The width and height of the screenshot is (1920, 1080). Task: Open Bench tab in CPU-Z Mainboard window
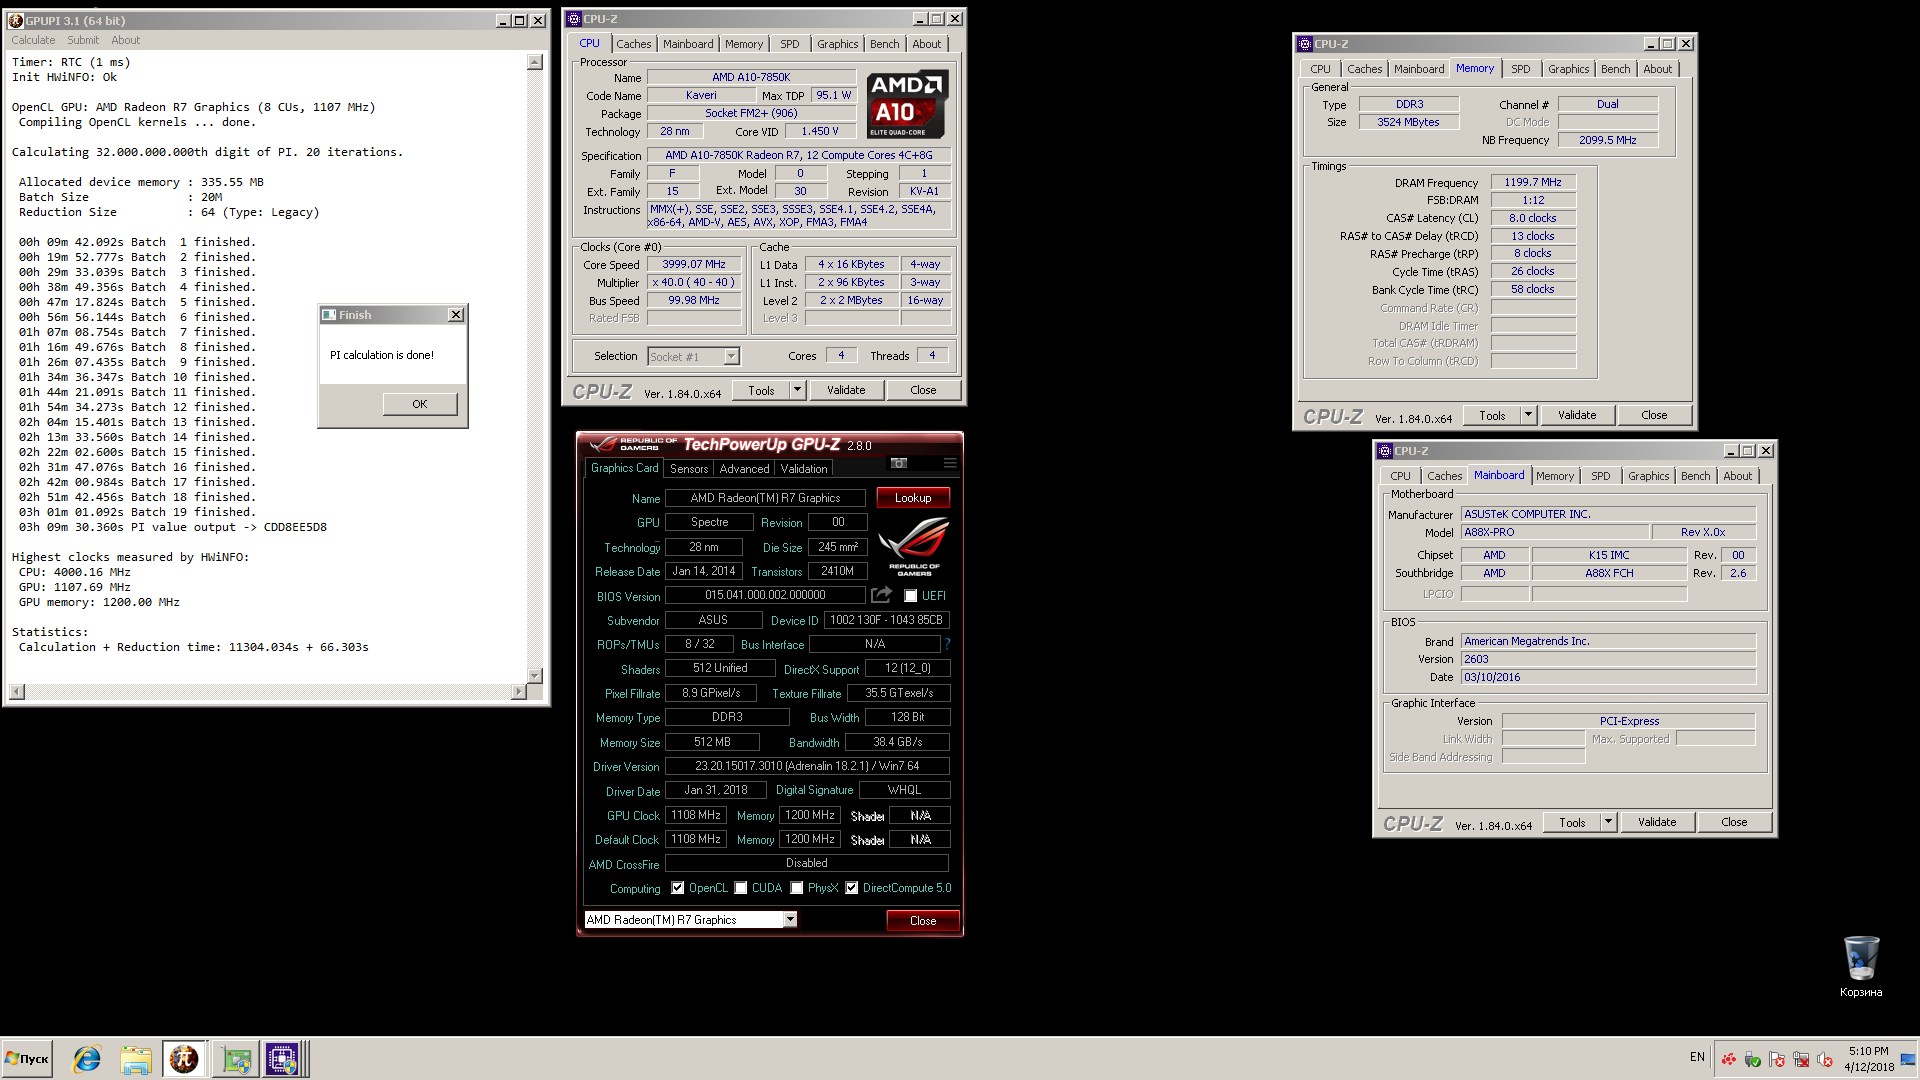pyautogui.click(x=1695, y=476)
